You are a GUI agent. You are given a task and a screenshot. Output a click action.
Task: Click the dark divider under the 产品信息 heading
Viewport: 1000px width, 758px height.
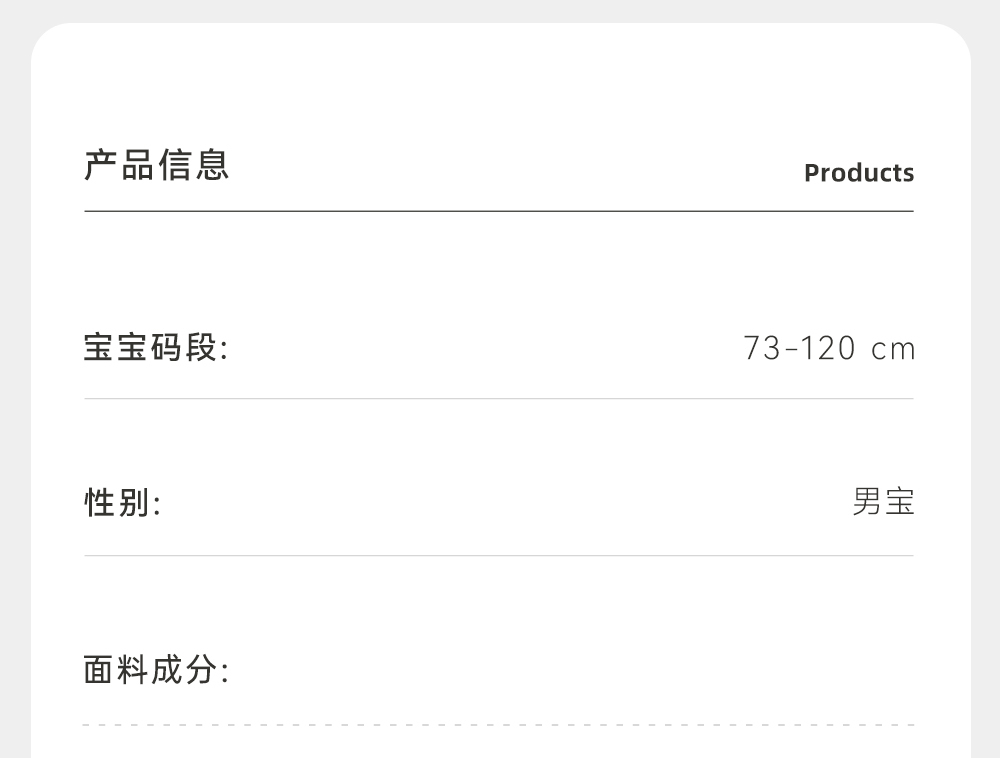pyautogui.click(x=498, y=212)
